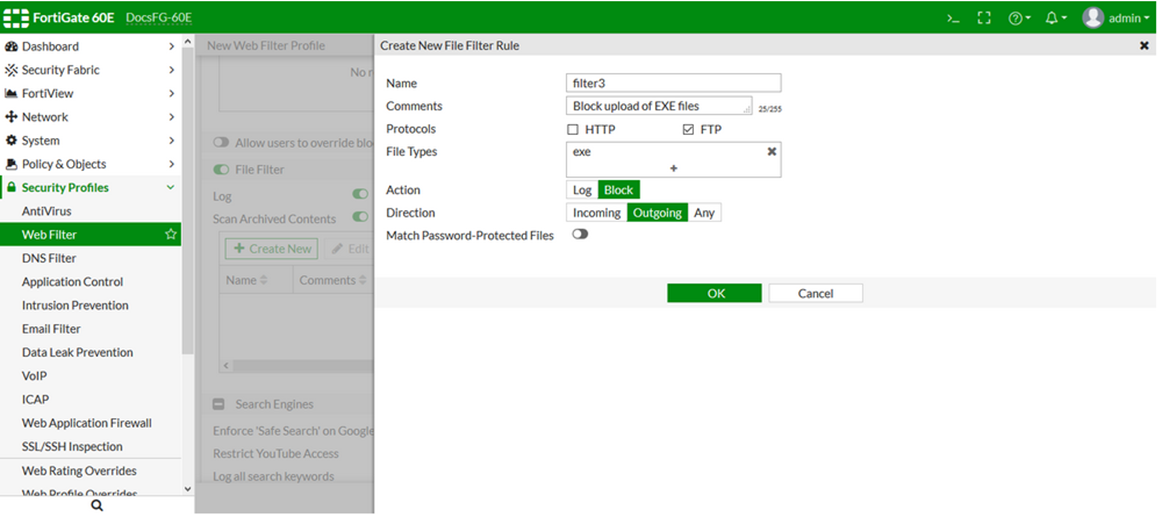Click the fullscreen toggle icon

984,19
